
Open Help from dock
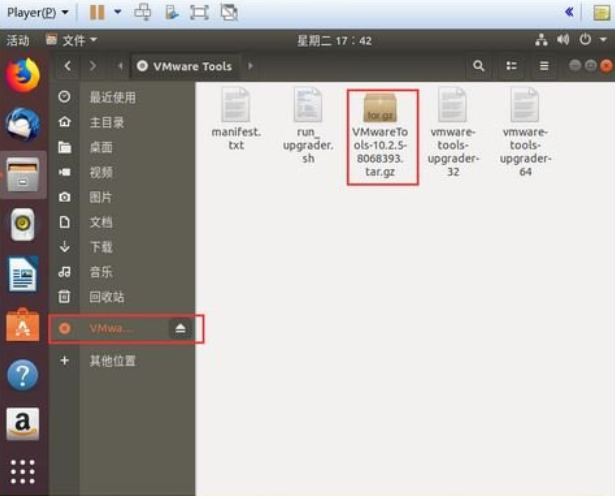coord(23,375)
